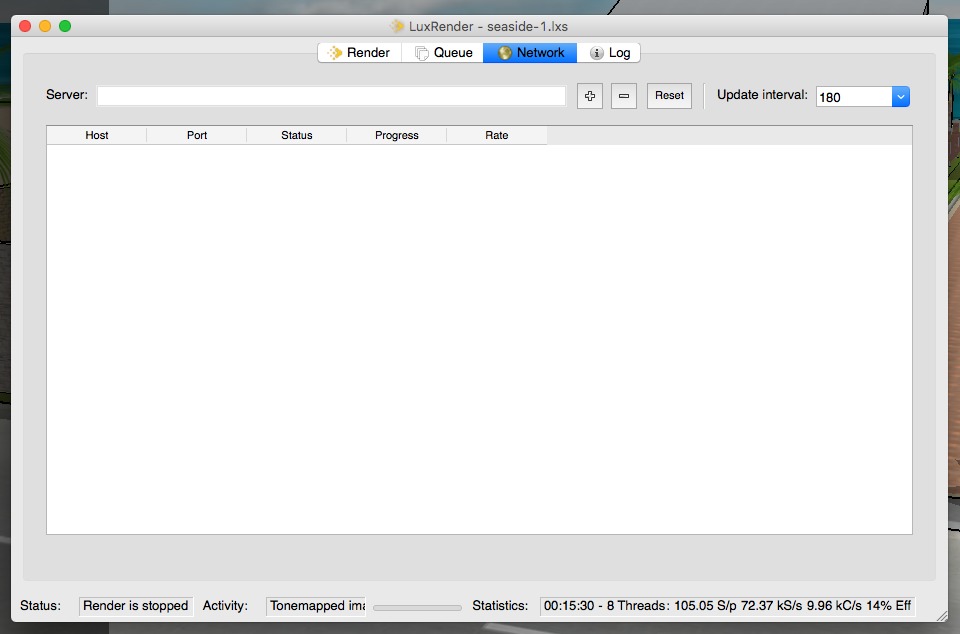This screenshot has width=960, height=634.
Task: Click the 'Status:' label in status bar
Action: (40, 606)
